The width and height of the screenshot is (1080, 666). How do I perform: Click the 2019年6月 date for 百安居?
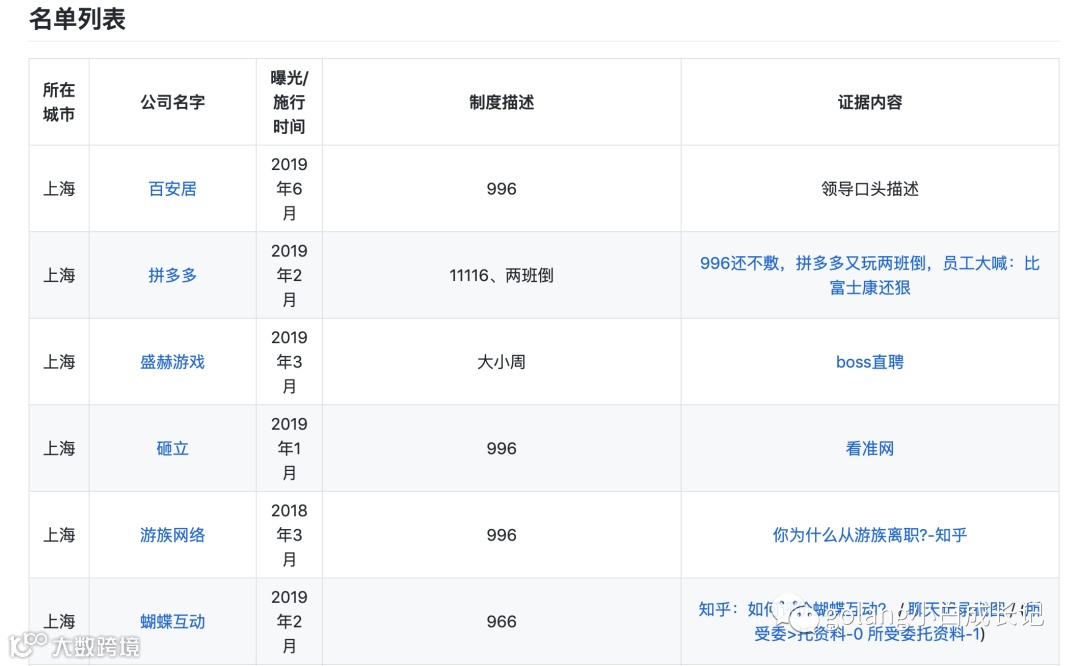tap(289, 189)
